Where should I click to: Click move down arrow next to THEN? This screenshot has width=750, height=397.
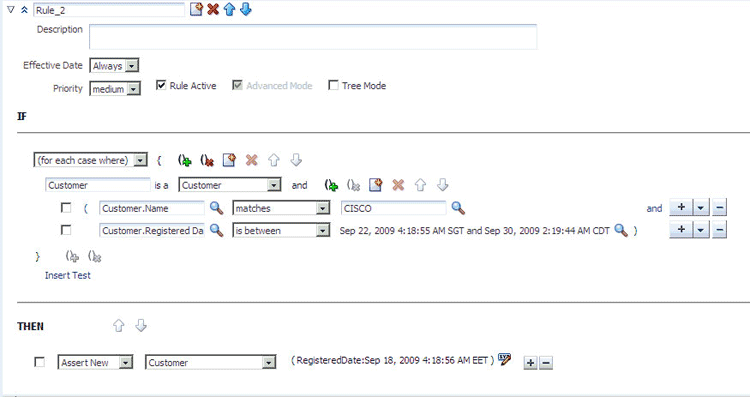coord(141,326)
